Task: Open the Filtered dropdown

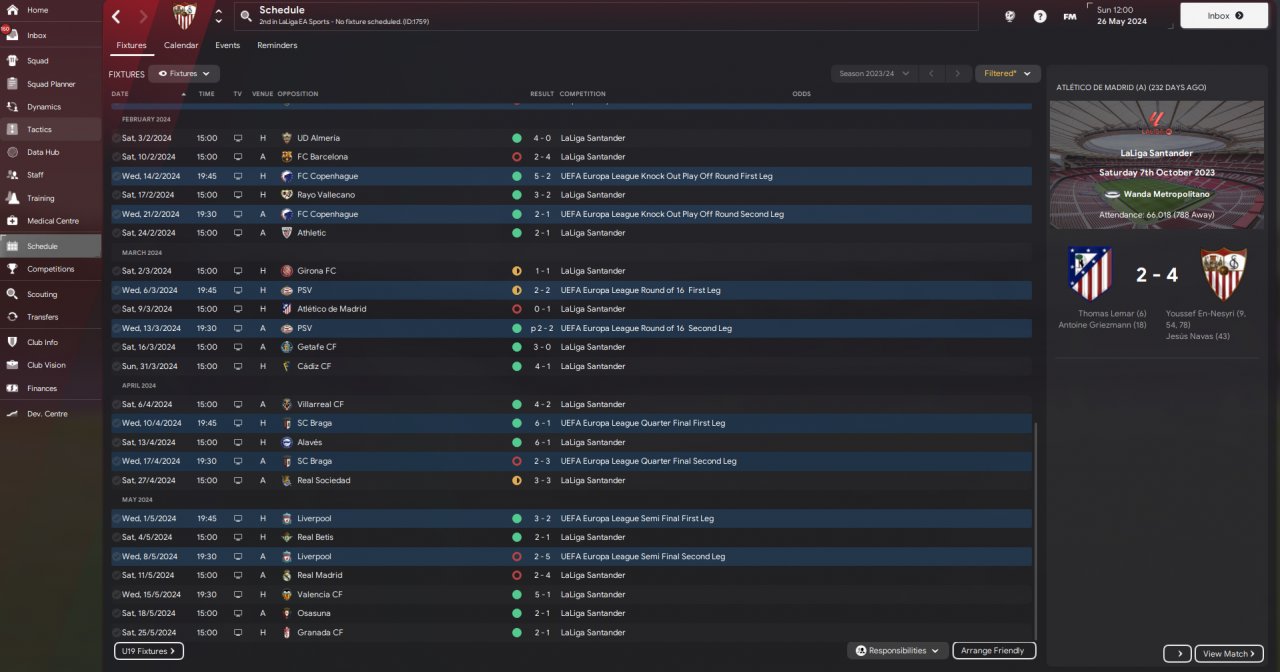Action: [1008, 74]
